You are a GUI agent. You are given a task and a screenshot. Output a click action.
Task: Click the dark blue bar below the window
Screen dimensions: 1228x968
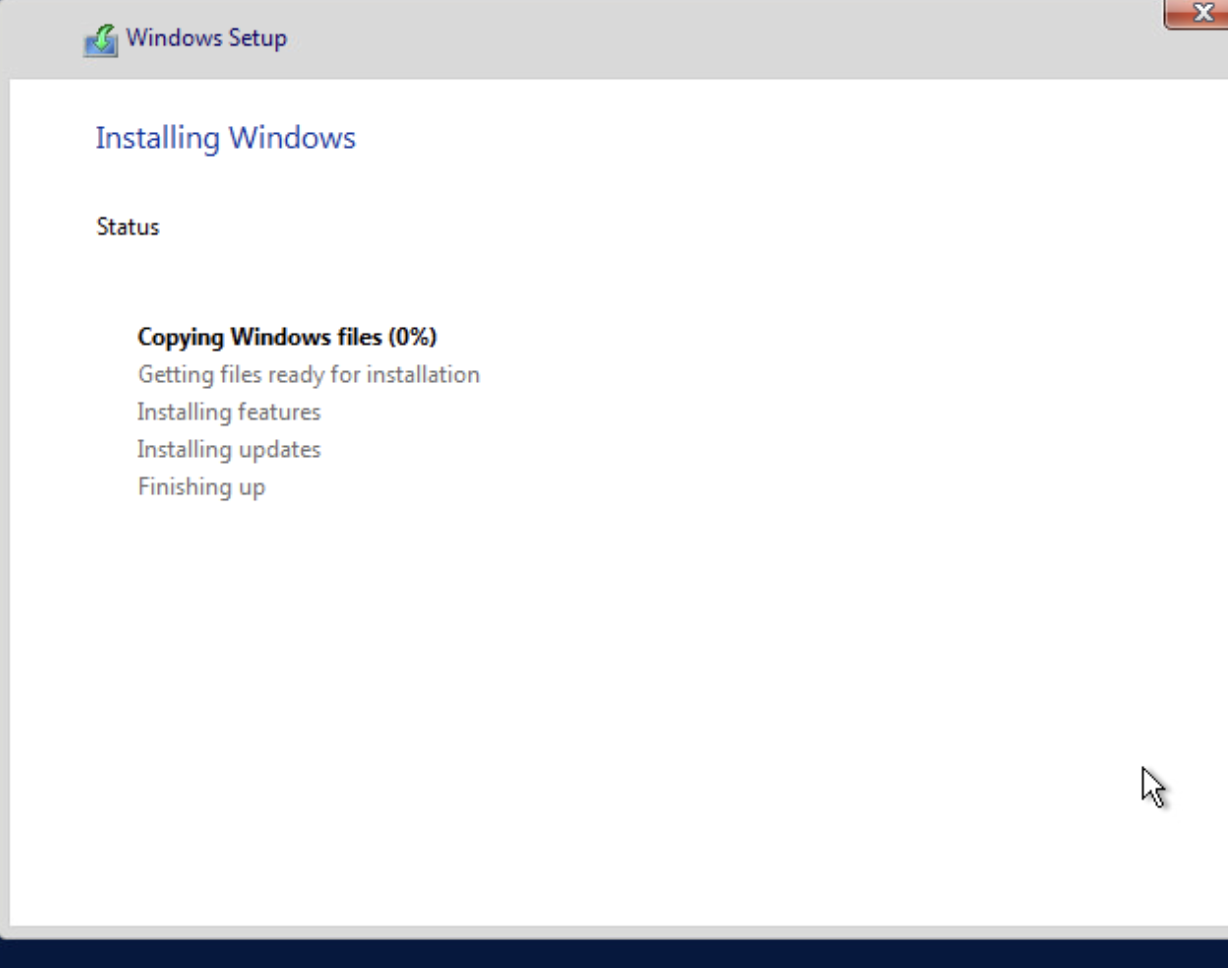tap(614, 954)
